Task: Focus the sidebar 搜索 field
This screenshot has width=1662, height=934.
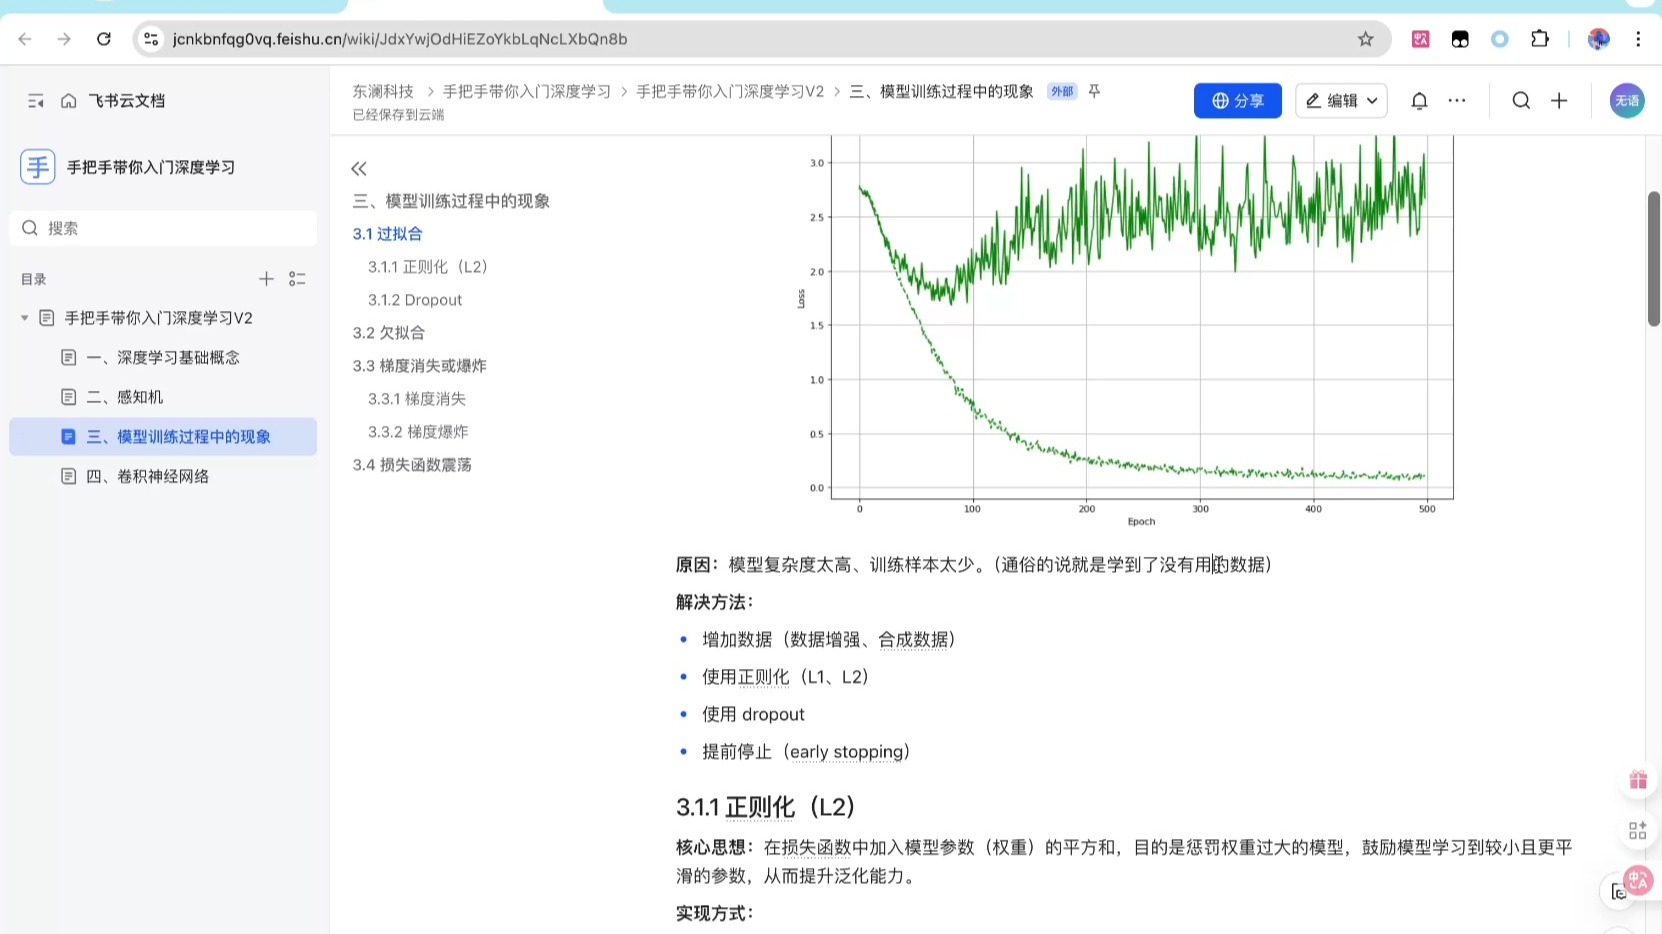Action: pyautogui.click(x=163, y=228)
